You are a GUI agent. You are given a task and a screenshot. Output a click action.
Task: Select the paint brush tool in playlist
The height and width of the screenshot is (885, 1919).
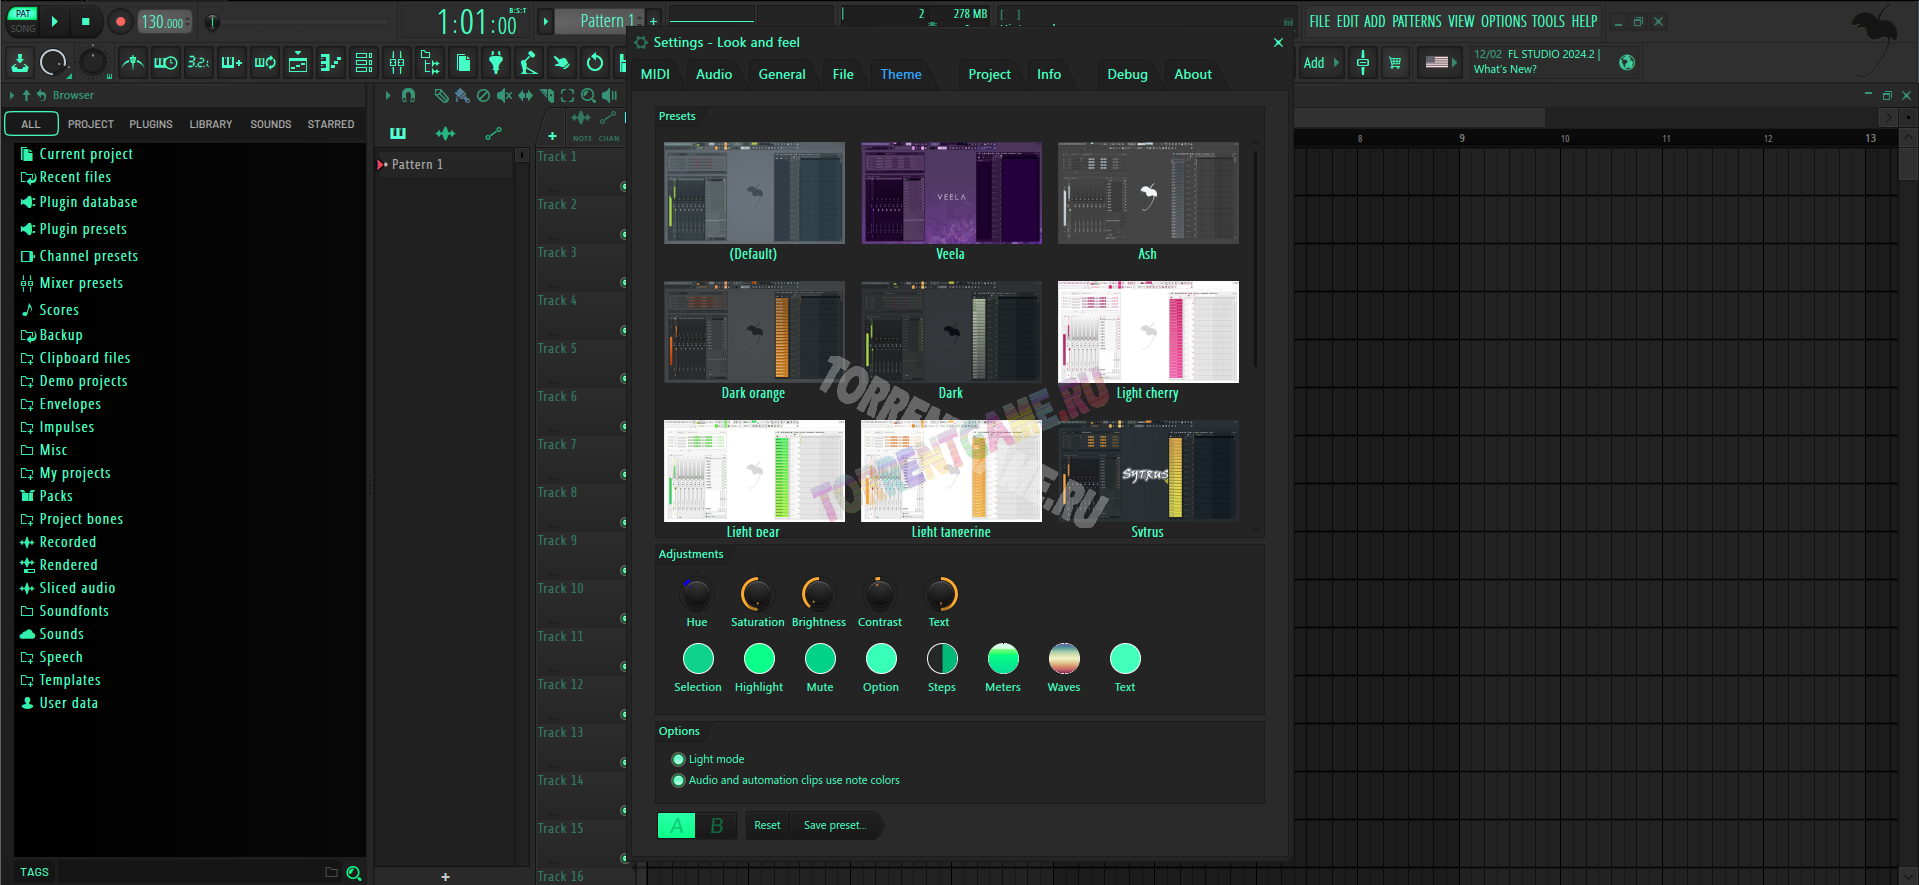click(x=461, y=96)
